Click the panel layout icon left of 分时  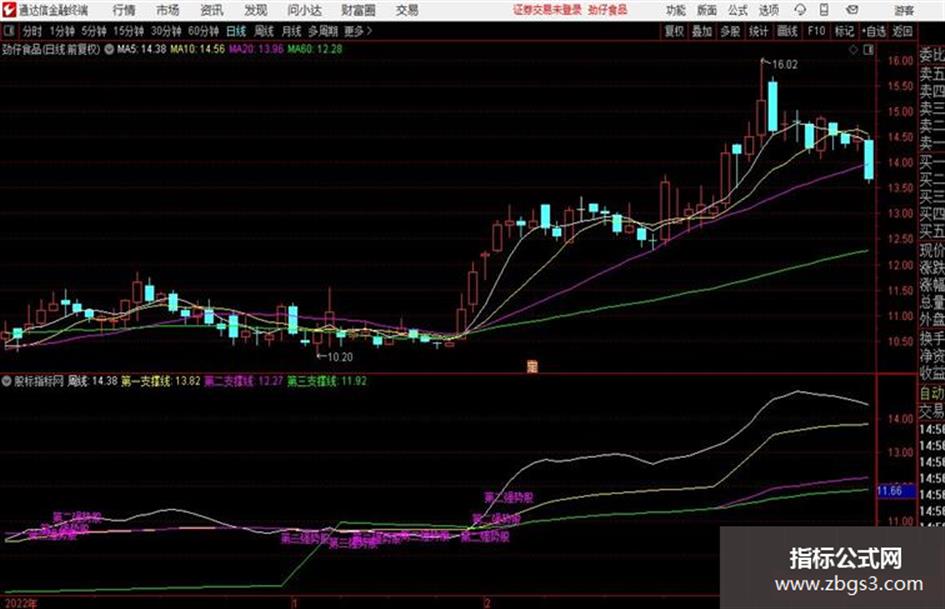coord(8,31)
